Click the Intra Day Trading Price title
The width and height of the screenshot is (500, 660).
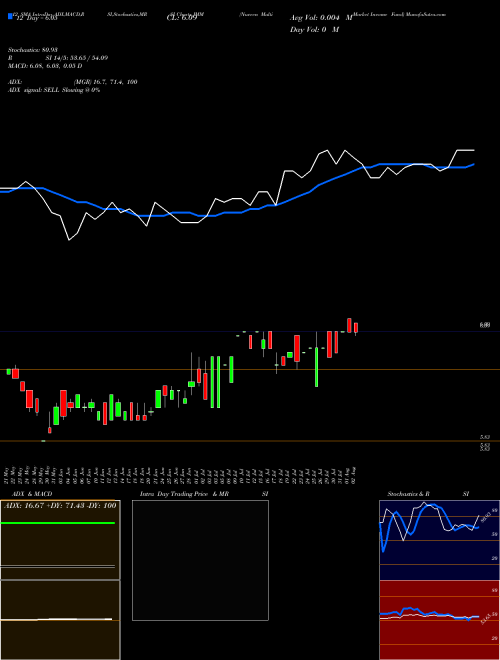pyautogui.click(x=184, y=494)
